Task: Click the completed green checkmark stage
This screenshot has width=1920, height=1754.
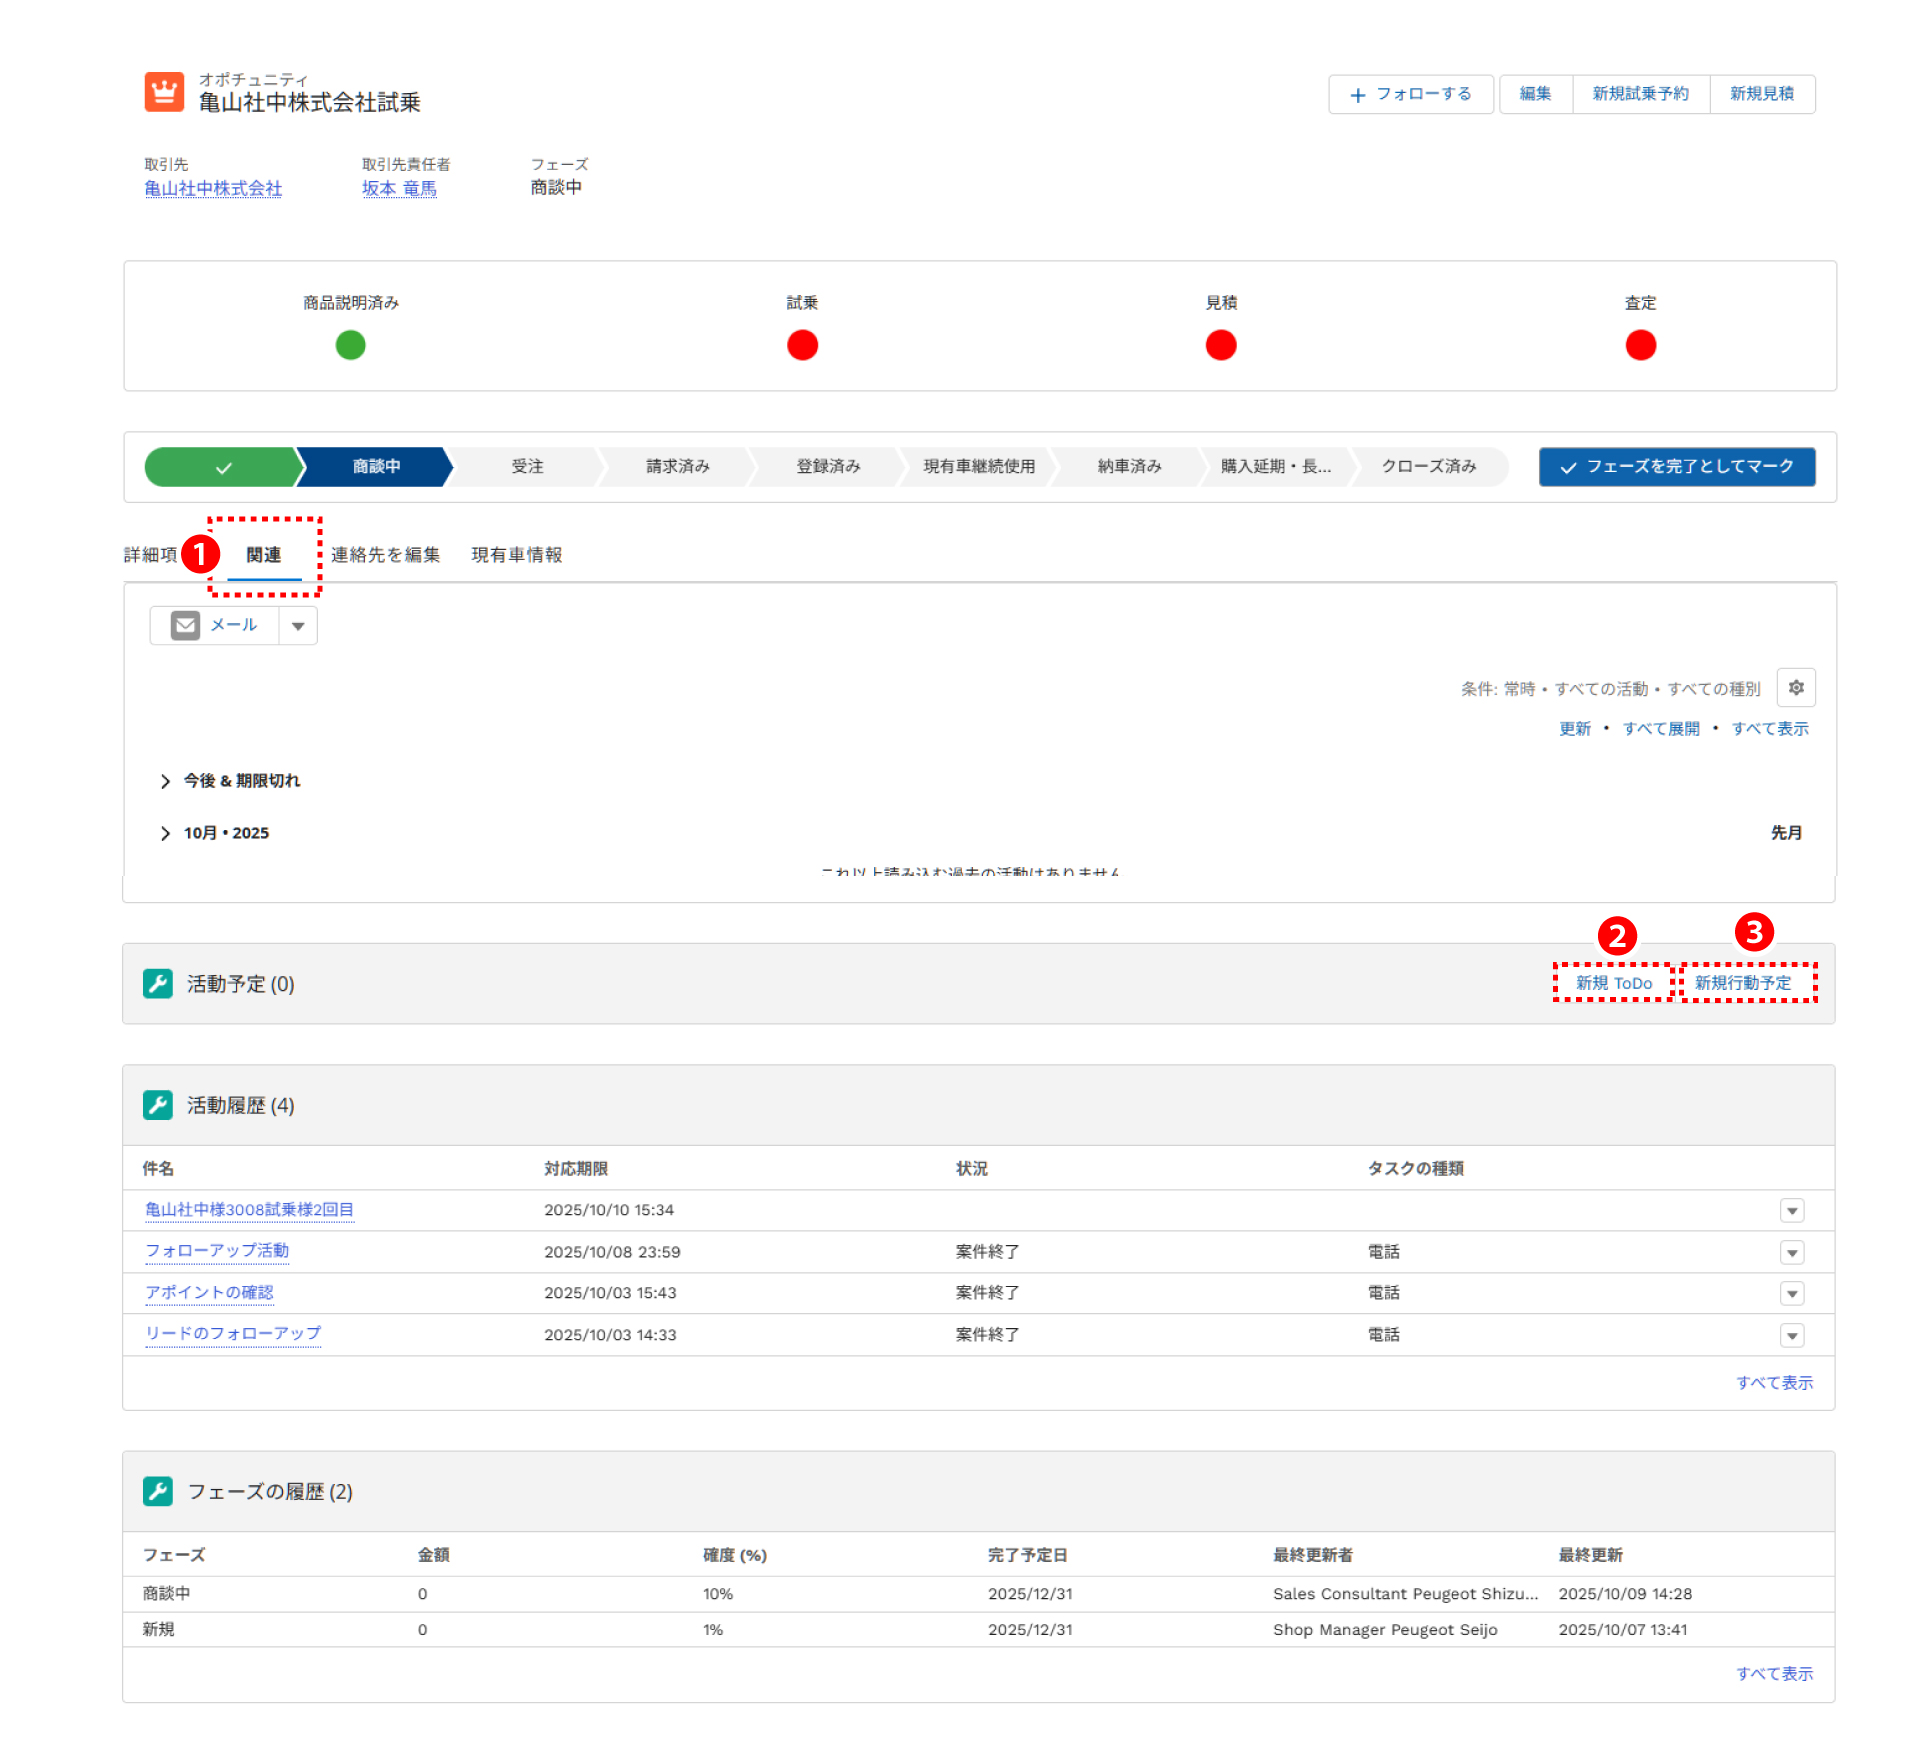Action: click(222, 467)
